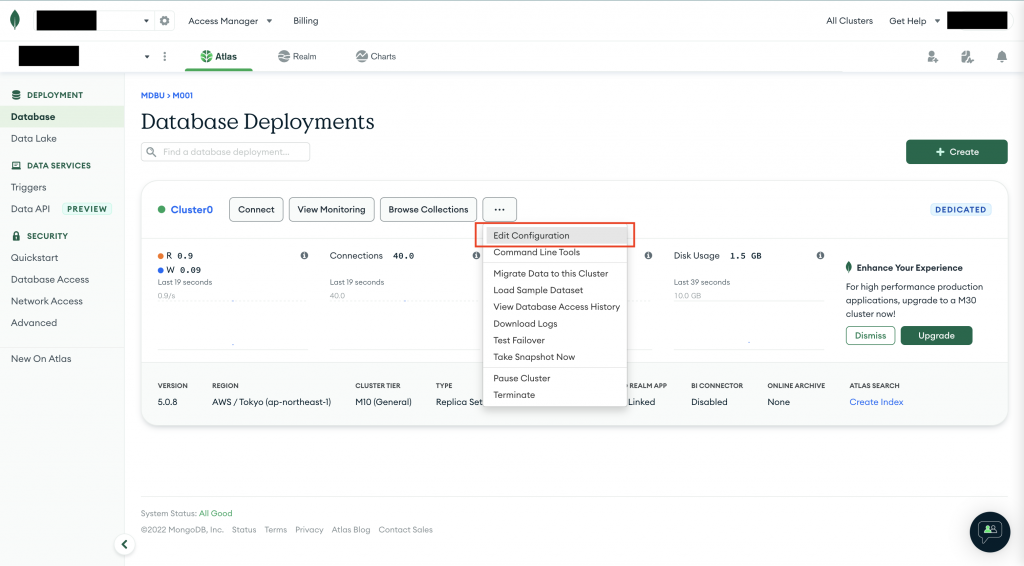Choose Load Sample Dataset
The image size is (1024, 566).
pyautogui.click(x=555, y=290)
